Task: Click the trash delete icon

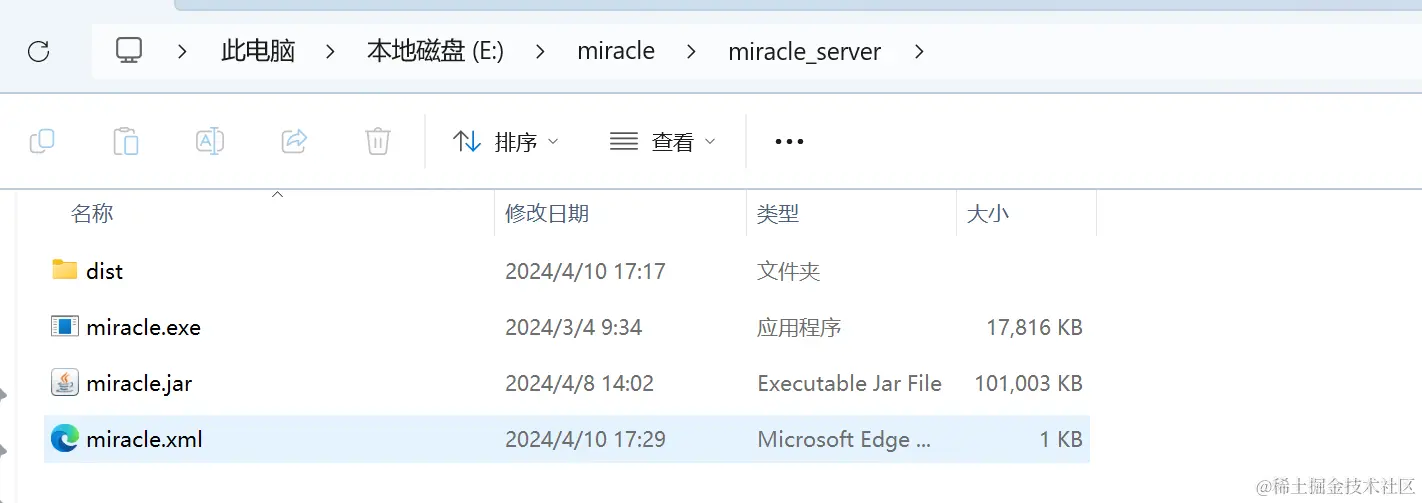Action: 377,142
